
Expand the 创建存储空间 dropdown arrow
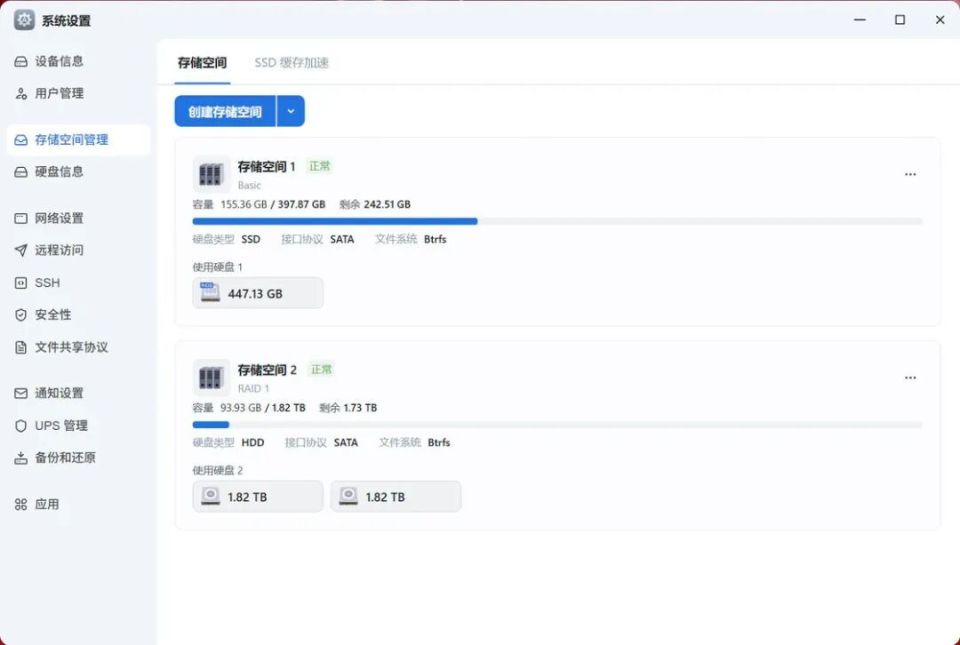point(290,111)
